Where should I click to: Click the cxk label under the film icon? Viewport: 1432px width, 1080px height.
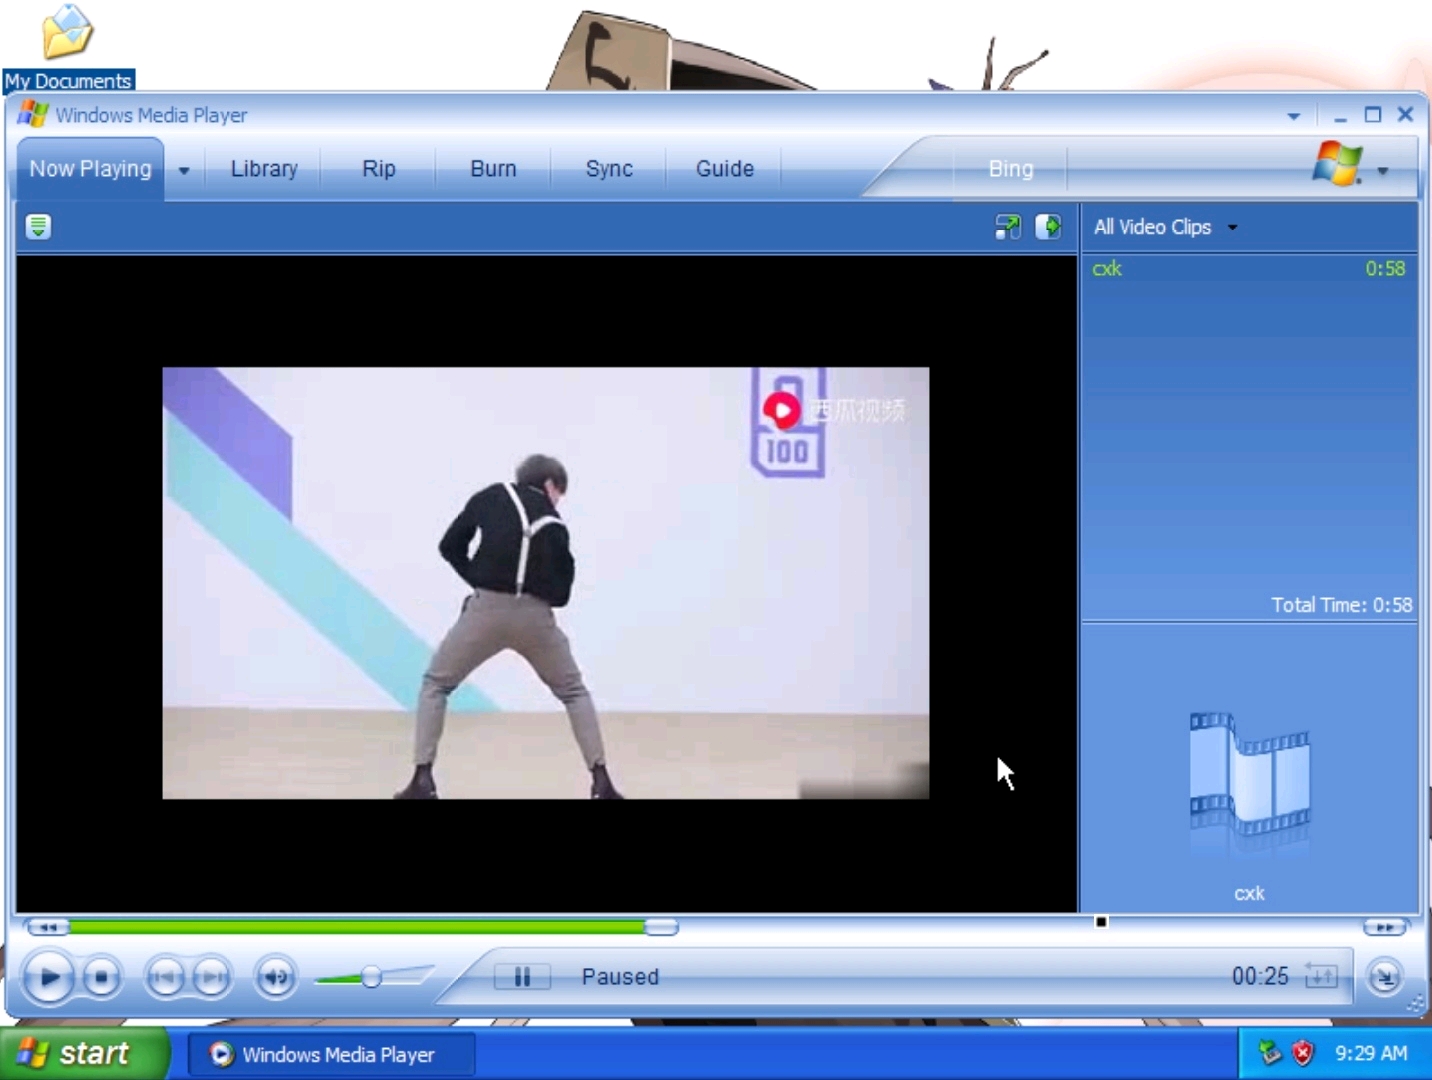point(1249,893)
